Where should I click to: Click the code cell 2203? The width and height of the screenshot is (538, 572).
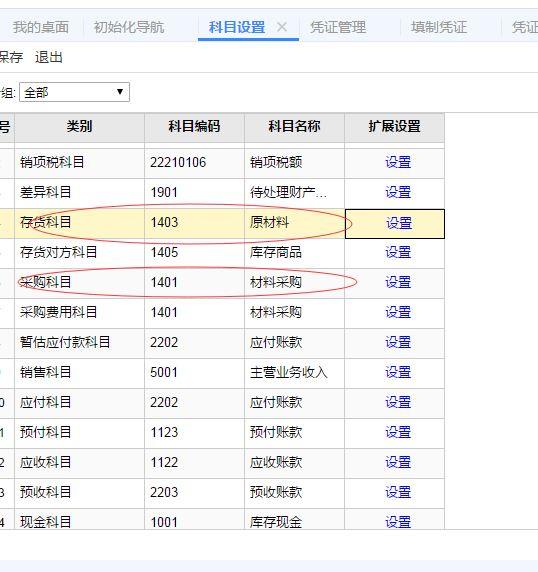pyautogui.click(x=194, y=493)
